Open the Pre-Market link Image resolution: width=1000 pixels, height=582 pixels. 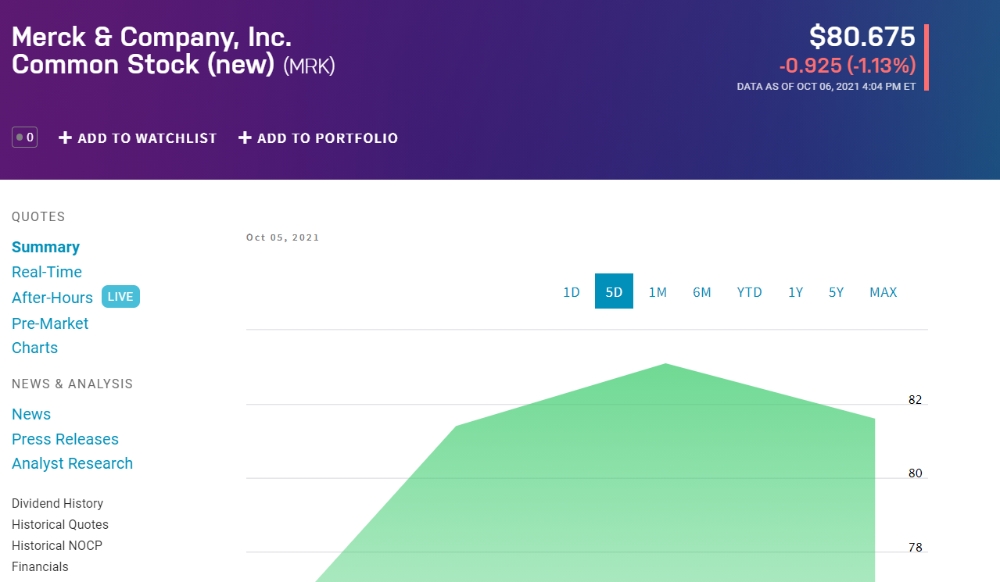pos(50,323)
